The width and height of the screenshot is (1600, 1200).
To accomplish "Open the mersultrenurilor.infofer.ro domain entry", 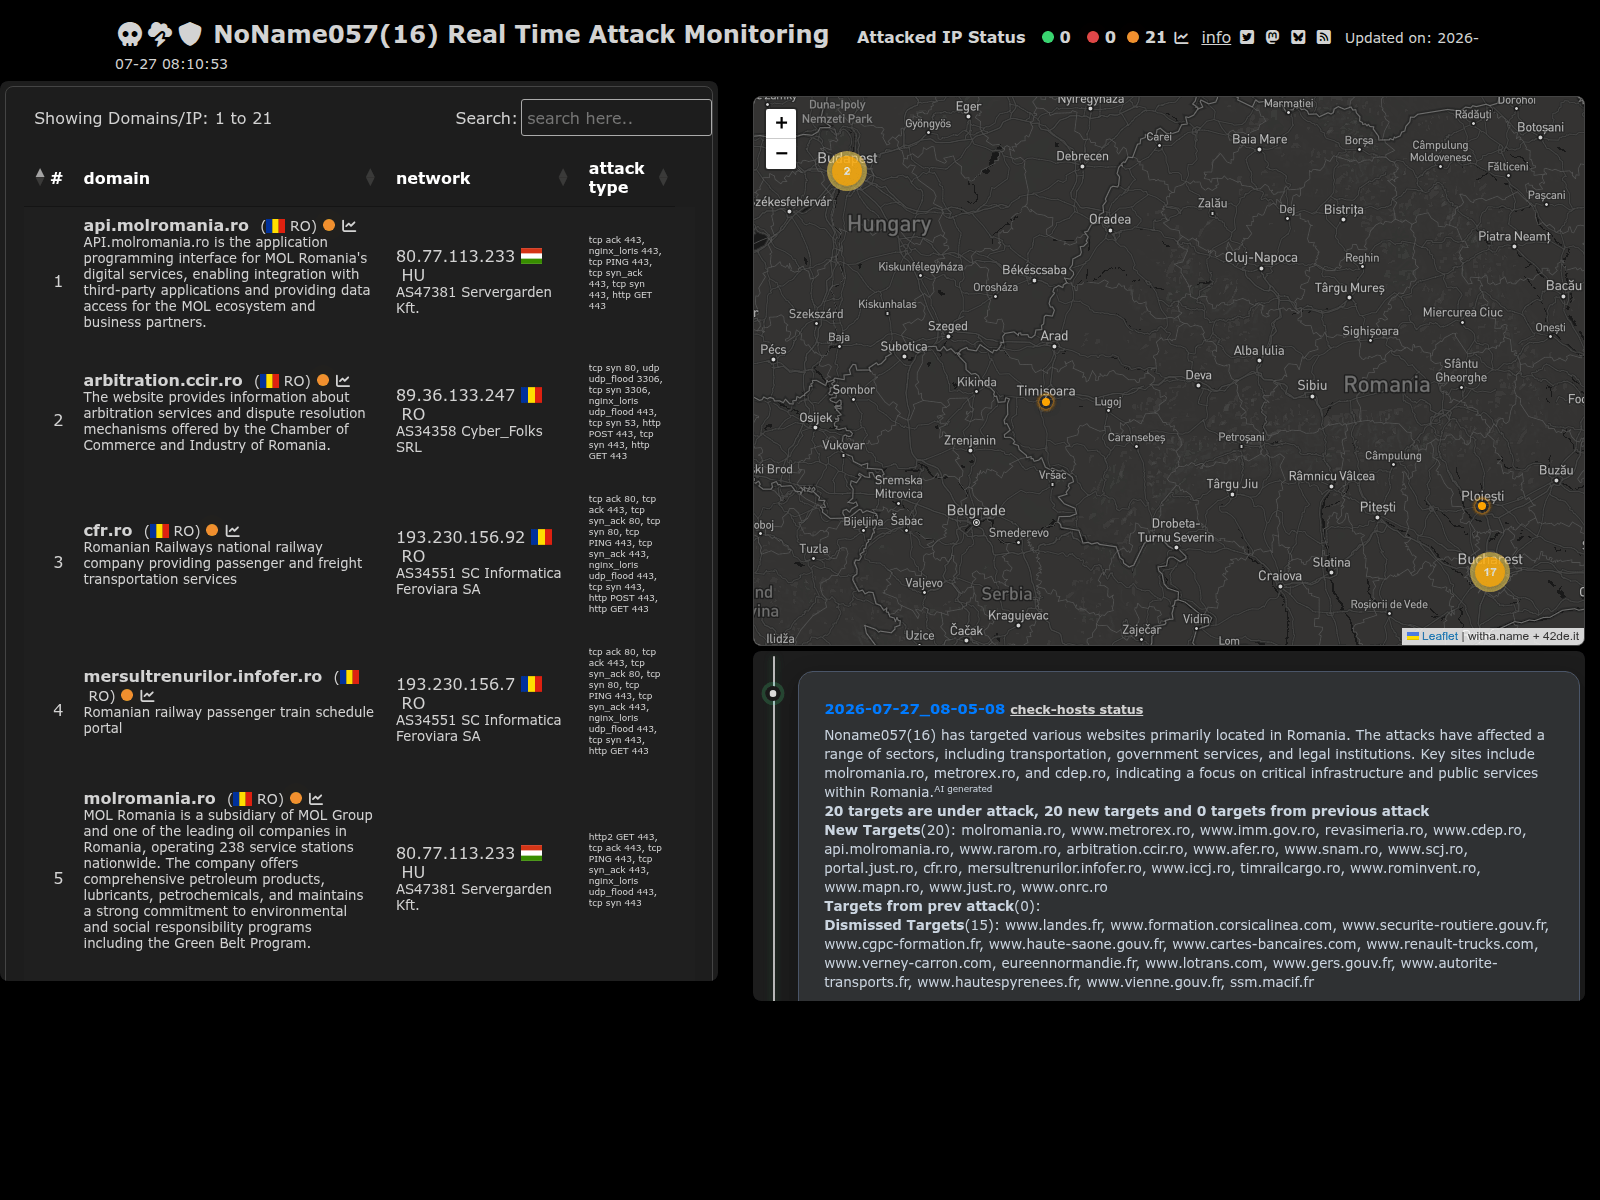I will pyautogui.click(x=203, y=677).
